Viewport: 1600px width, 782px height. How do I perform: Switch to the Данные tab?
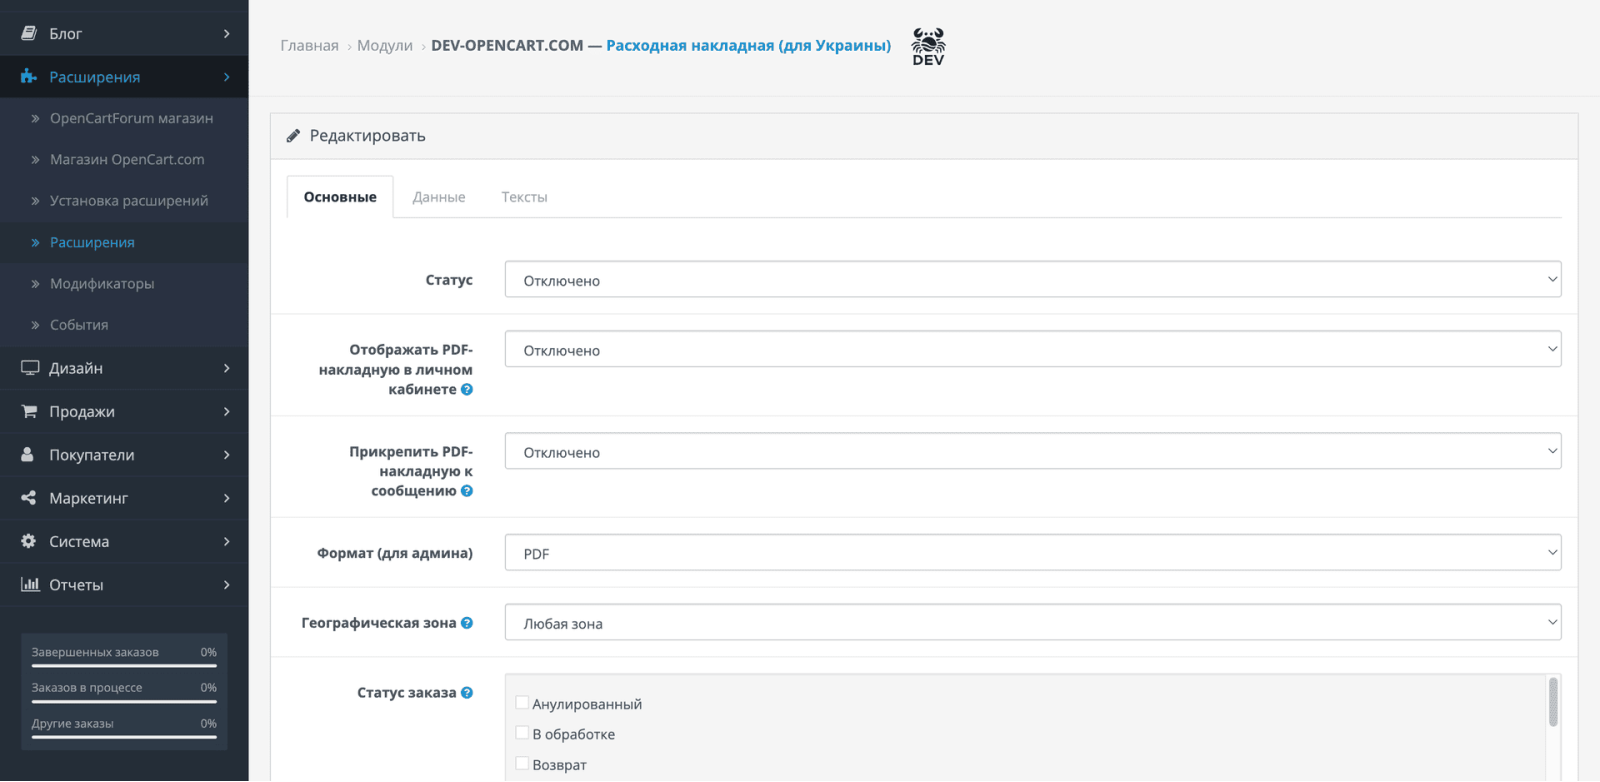click(x=439, y=197)
